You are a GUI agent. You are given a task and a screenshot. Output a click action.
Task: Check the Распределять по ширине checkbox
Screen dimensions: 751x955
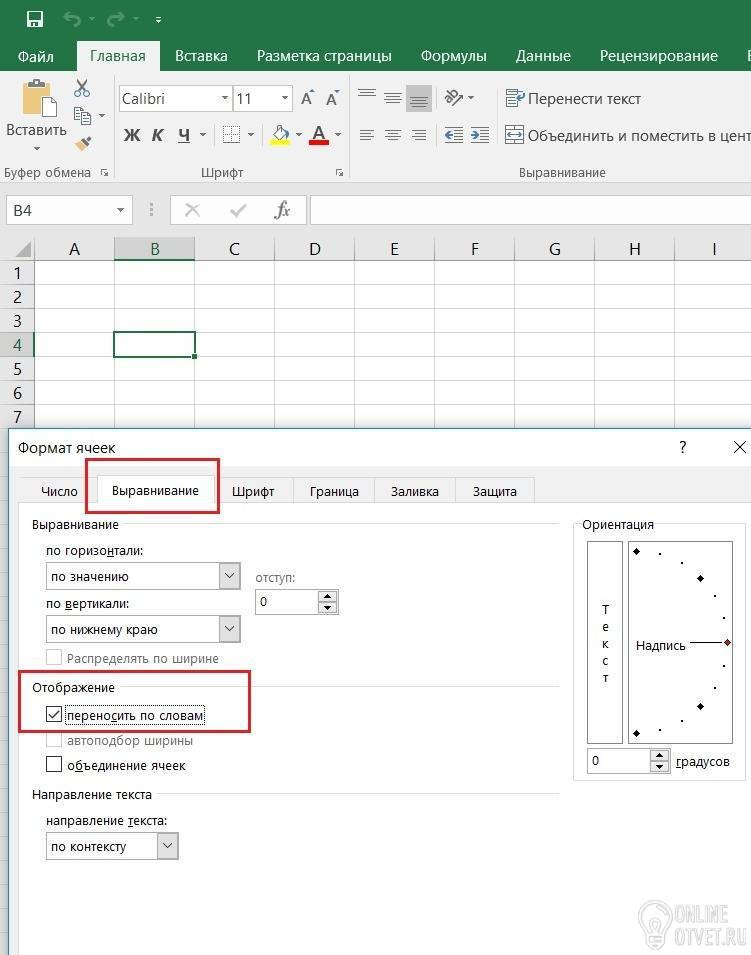(x=54, y=658)
